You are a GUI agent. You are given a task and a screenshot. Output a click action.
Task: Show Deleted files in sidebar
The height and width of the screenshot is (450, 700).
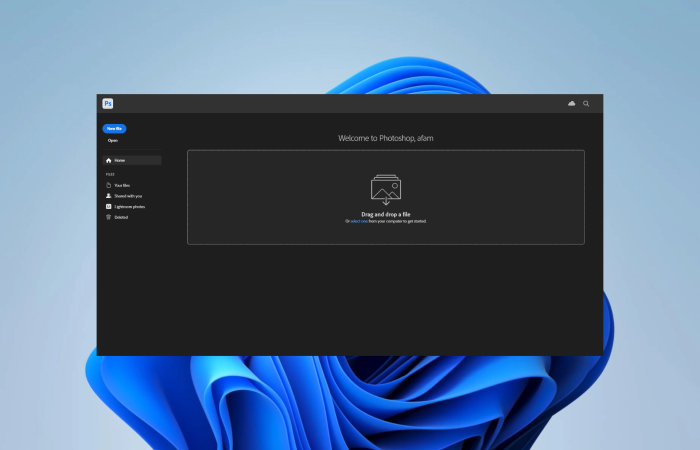tap(117, 217)
